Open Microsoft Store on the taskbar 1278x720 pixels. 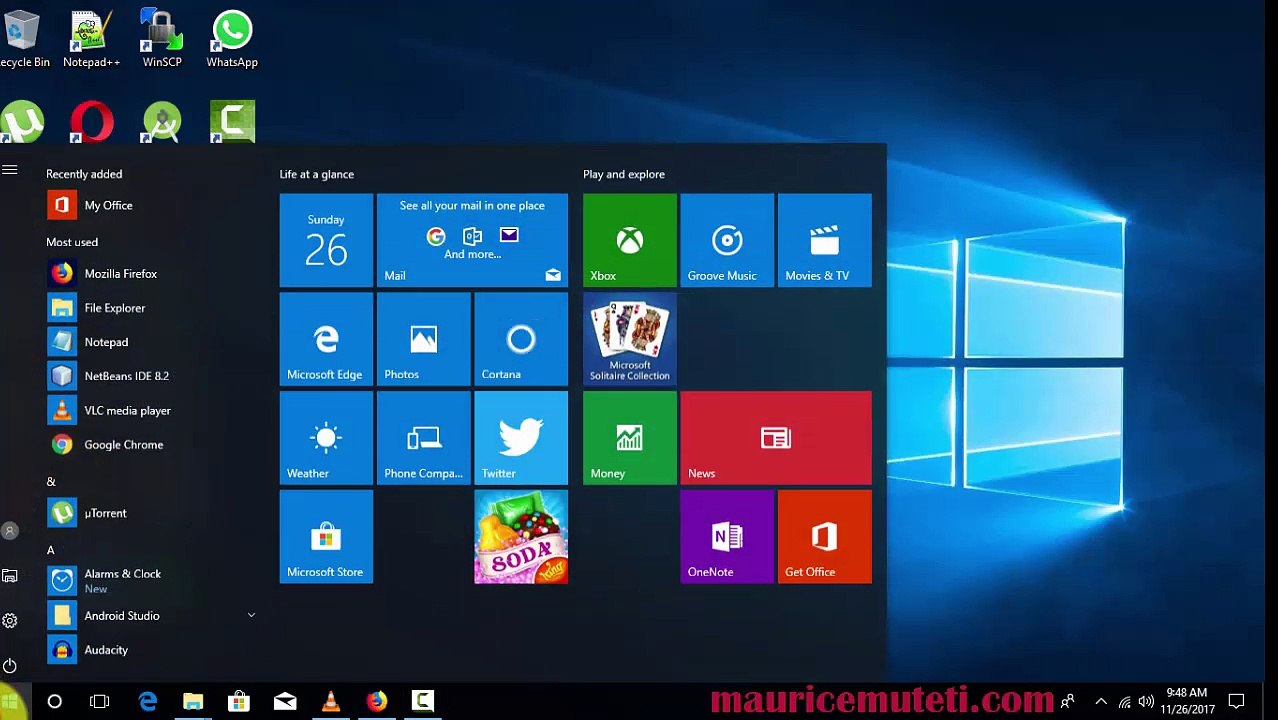[x=239, y=702]
